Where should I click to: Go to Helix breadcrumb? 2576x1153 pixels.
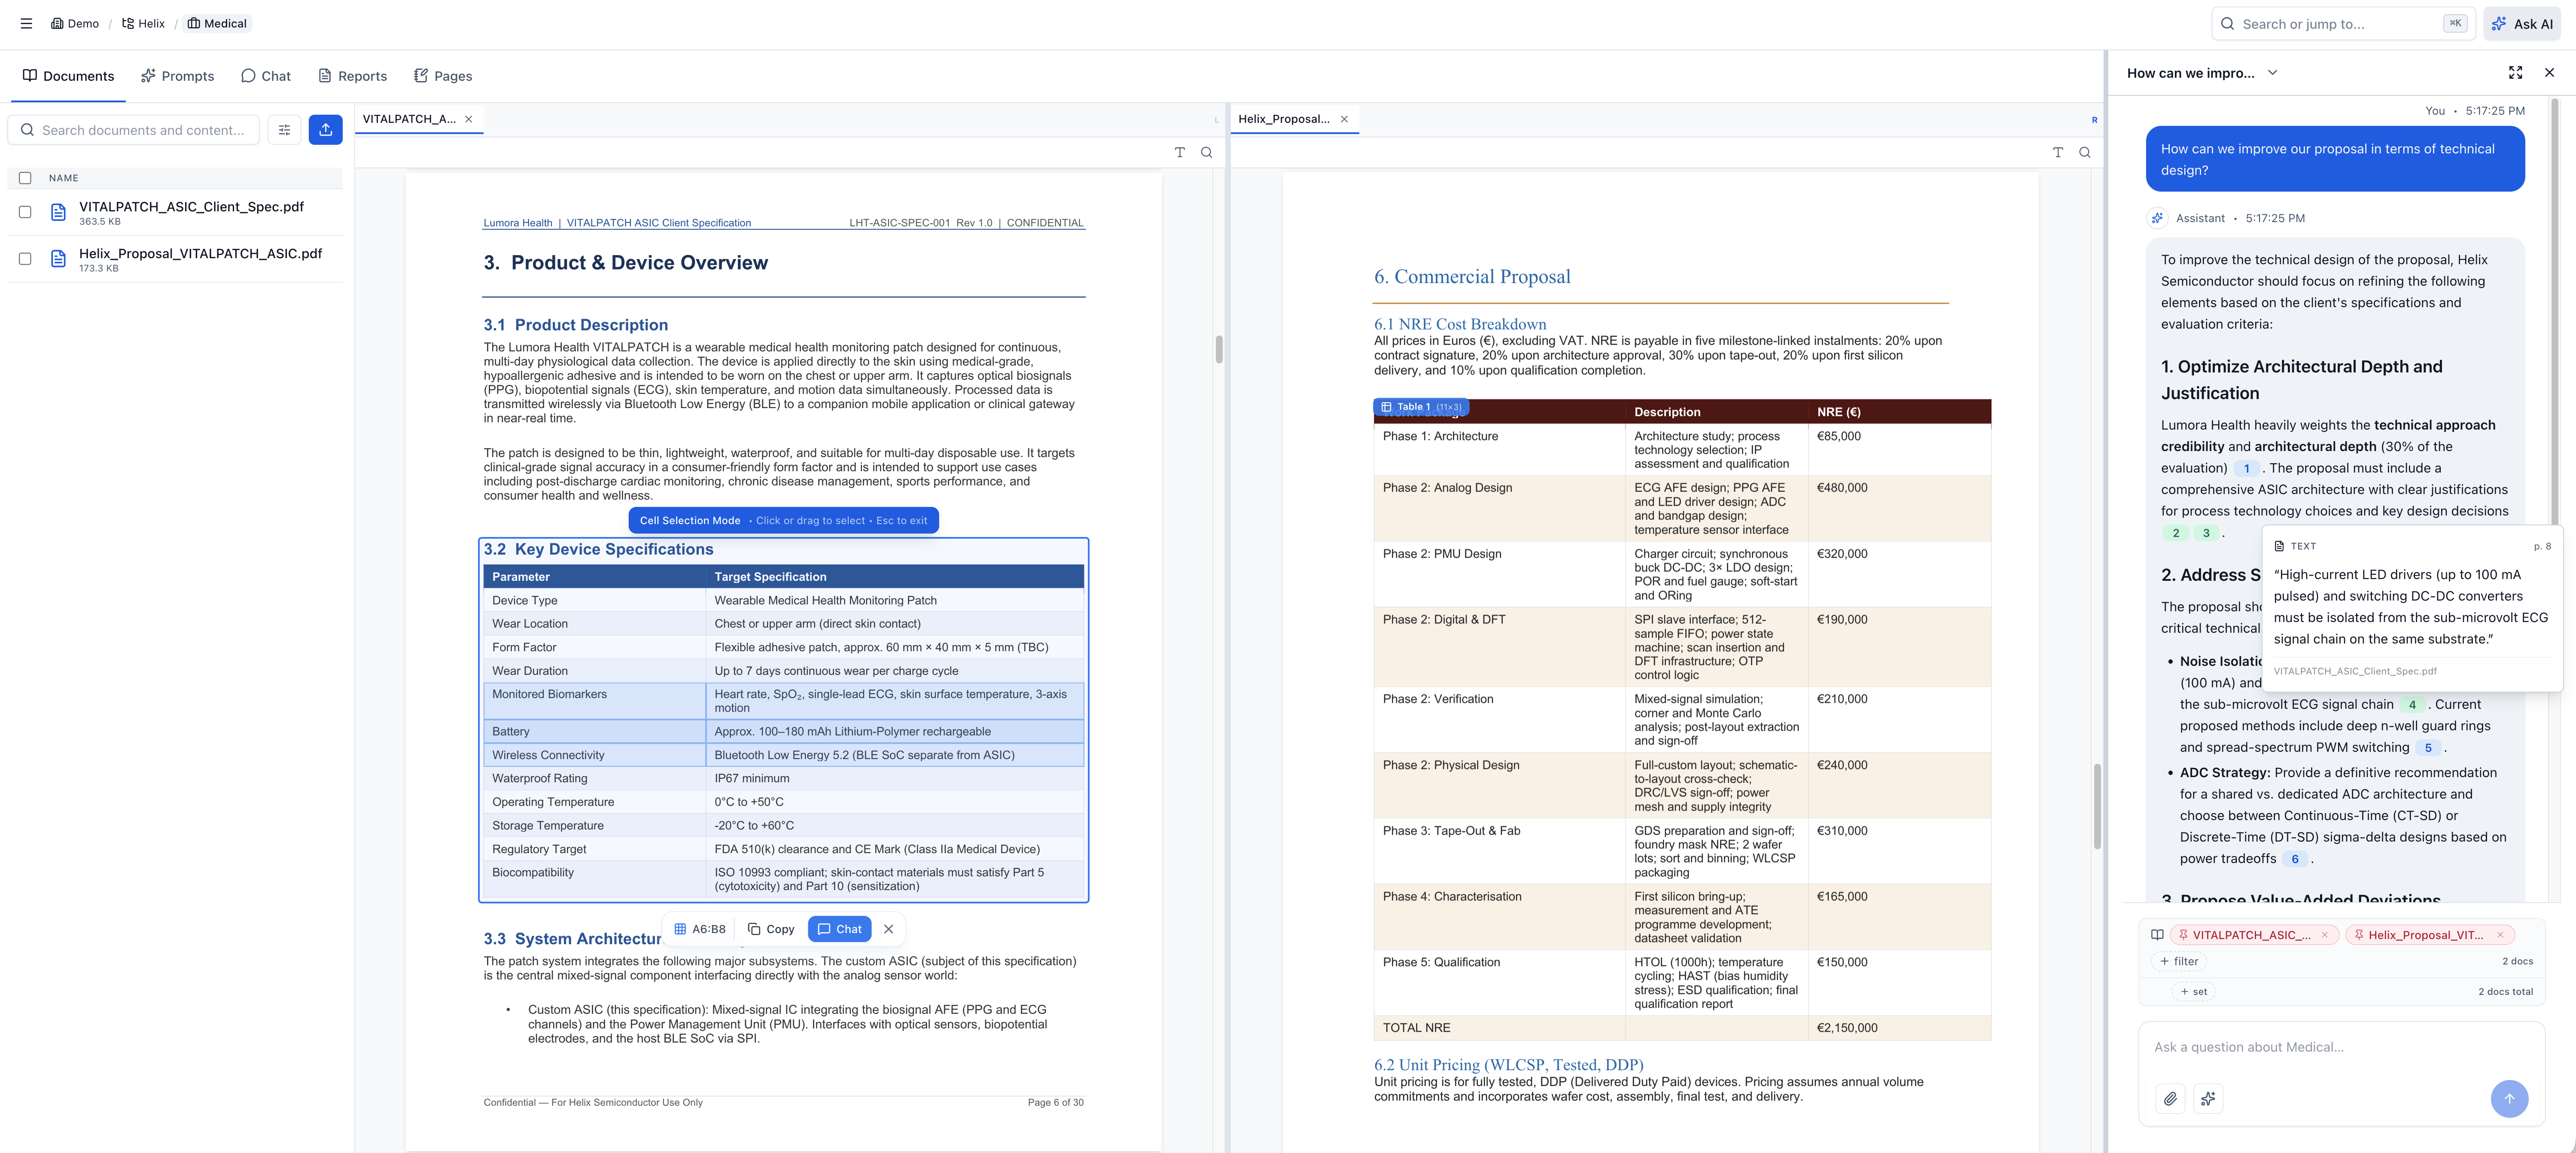pyautogui.click(x=143, y=23)
